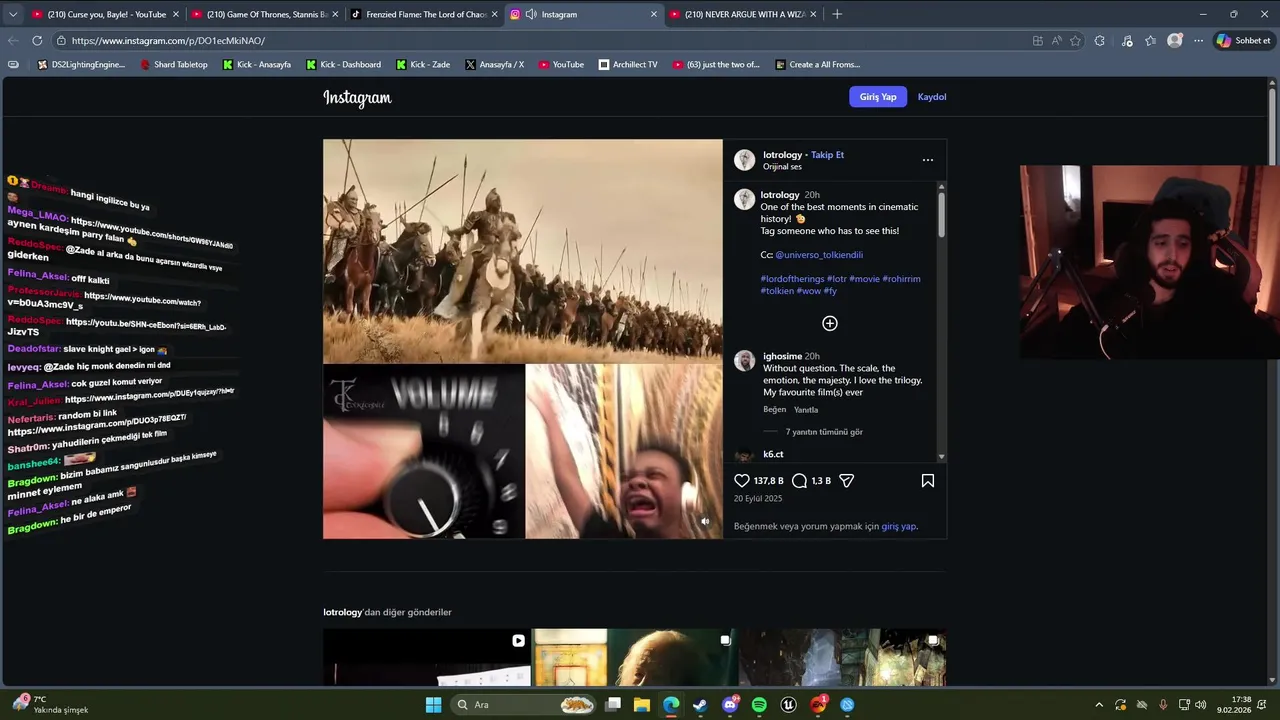Open the Windows Start menu

pyautogui.click(x=433, y=705)
